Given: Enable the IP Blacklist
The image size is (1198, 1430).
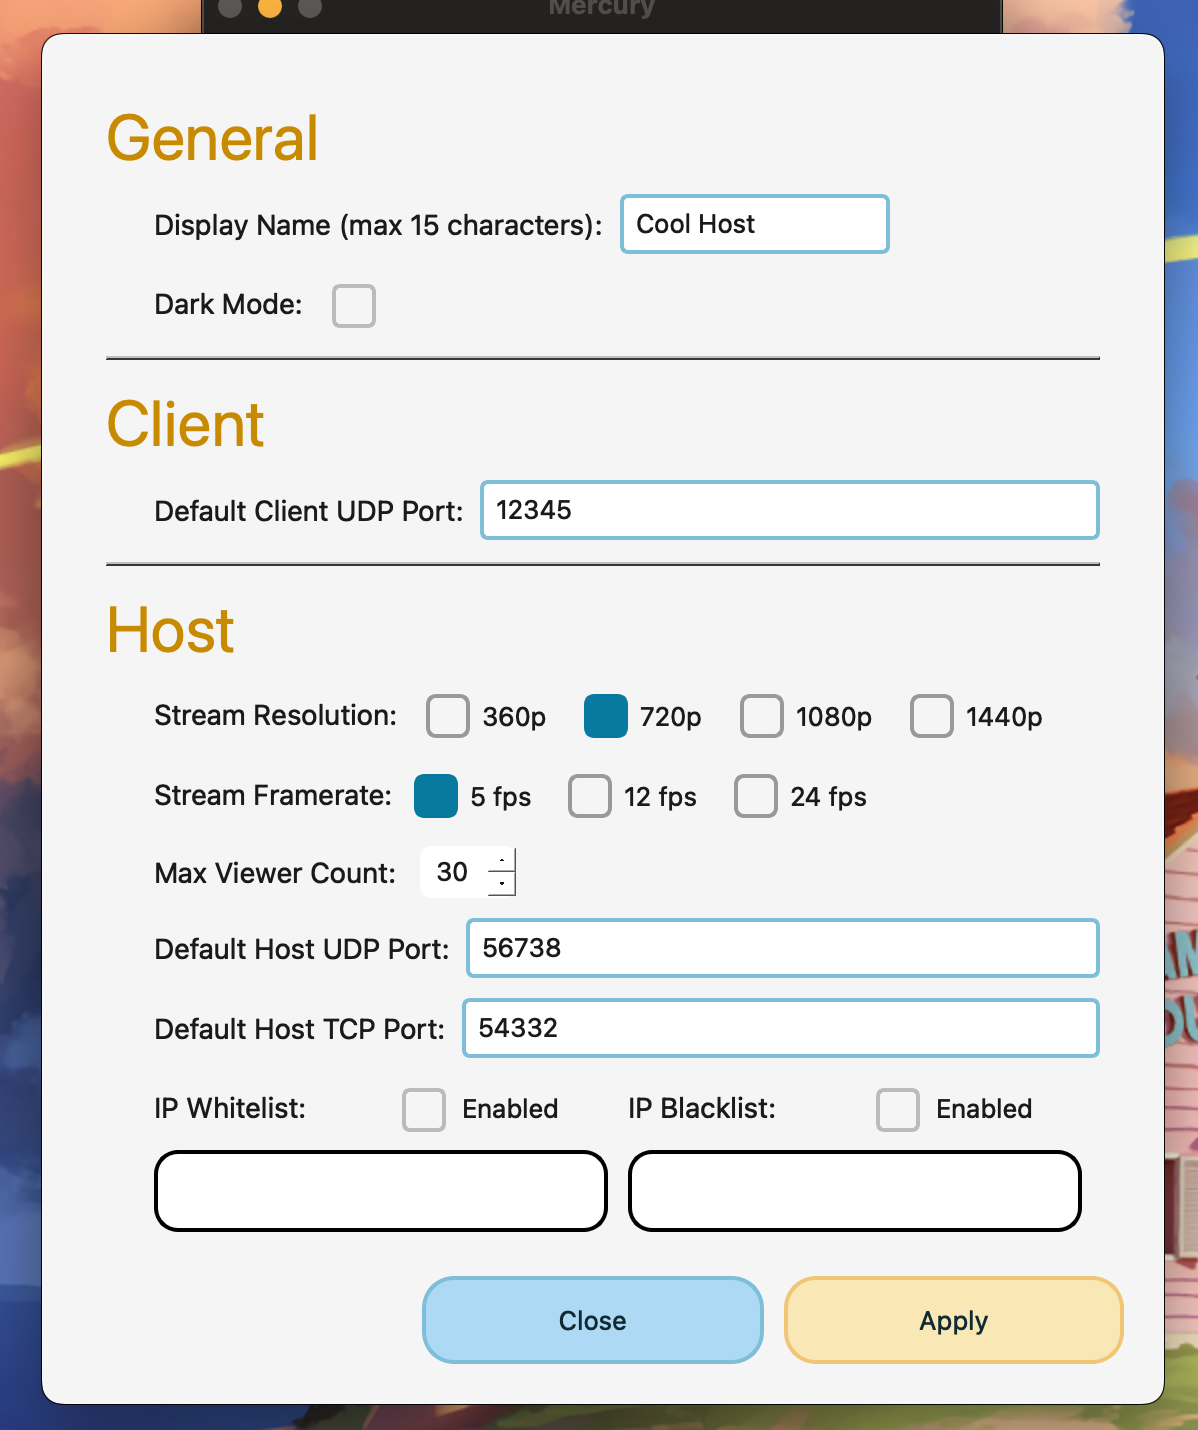Looking at the screenshot, I should [898, 1110].
